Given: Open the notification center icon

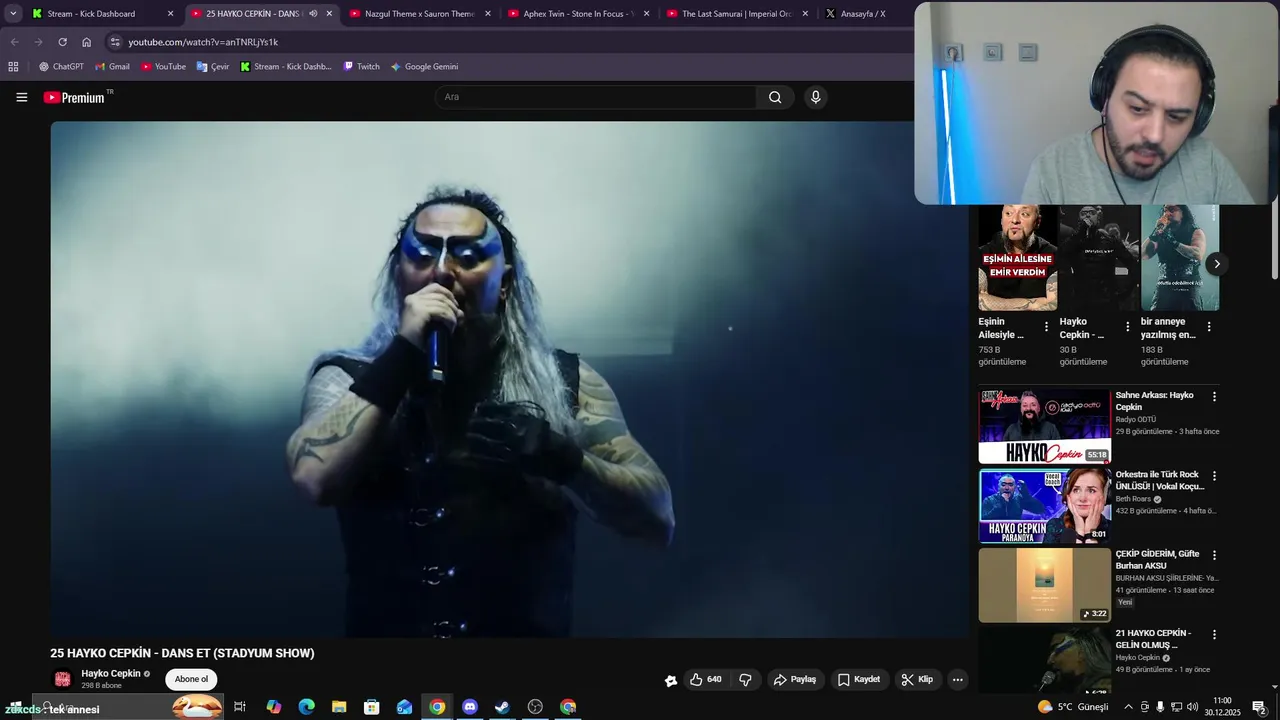Looking at the screenshot, I should (1258, 707).
